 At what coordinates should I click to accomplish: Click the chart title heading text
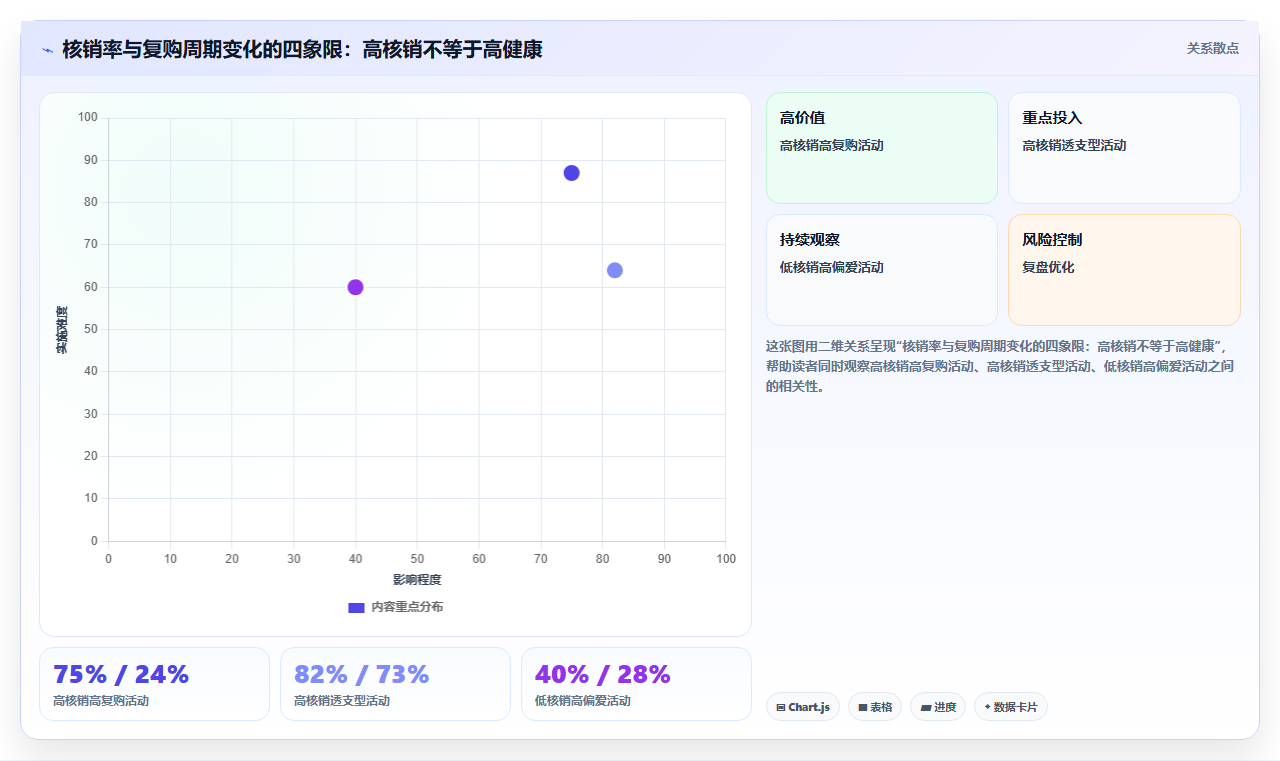coord(302,49)
